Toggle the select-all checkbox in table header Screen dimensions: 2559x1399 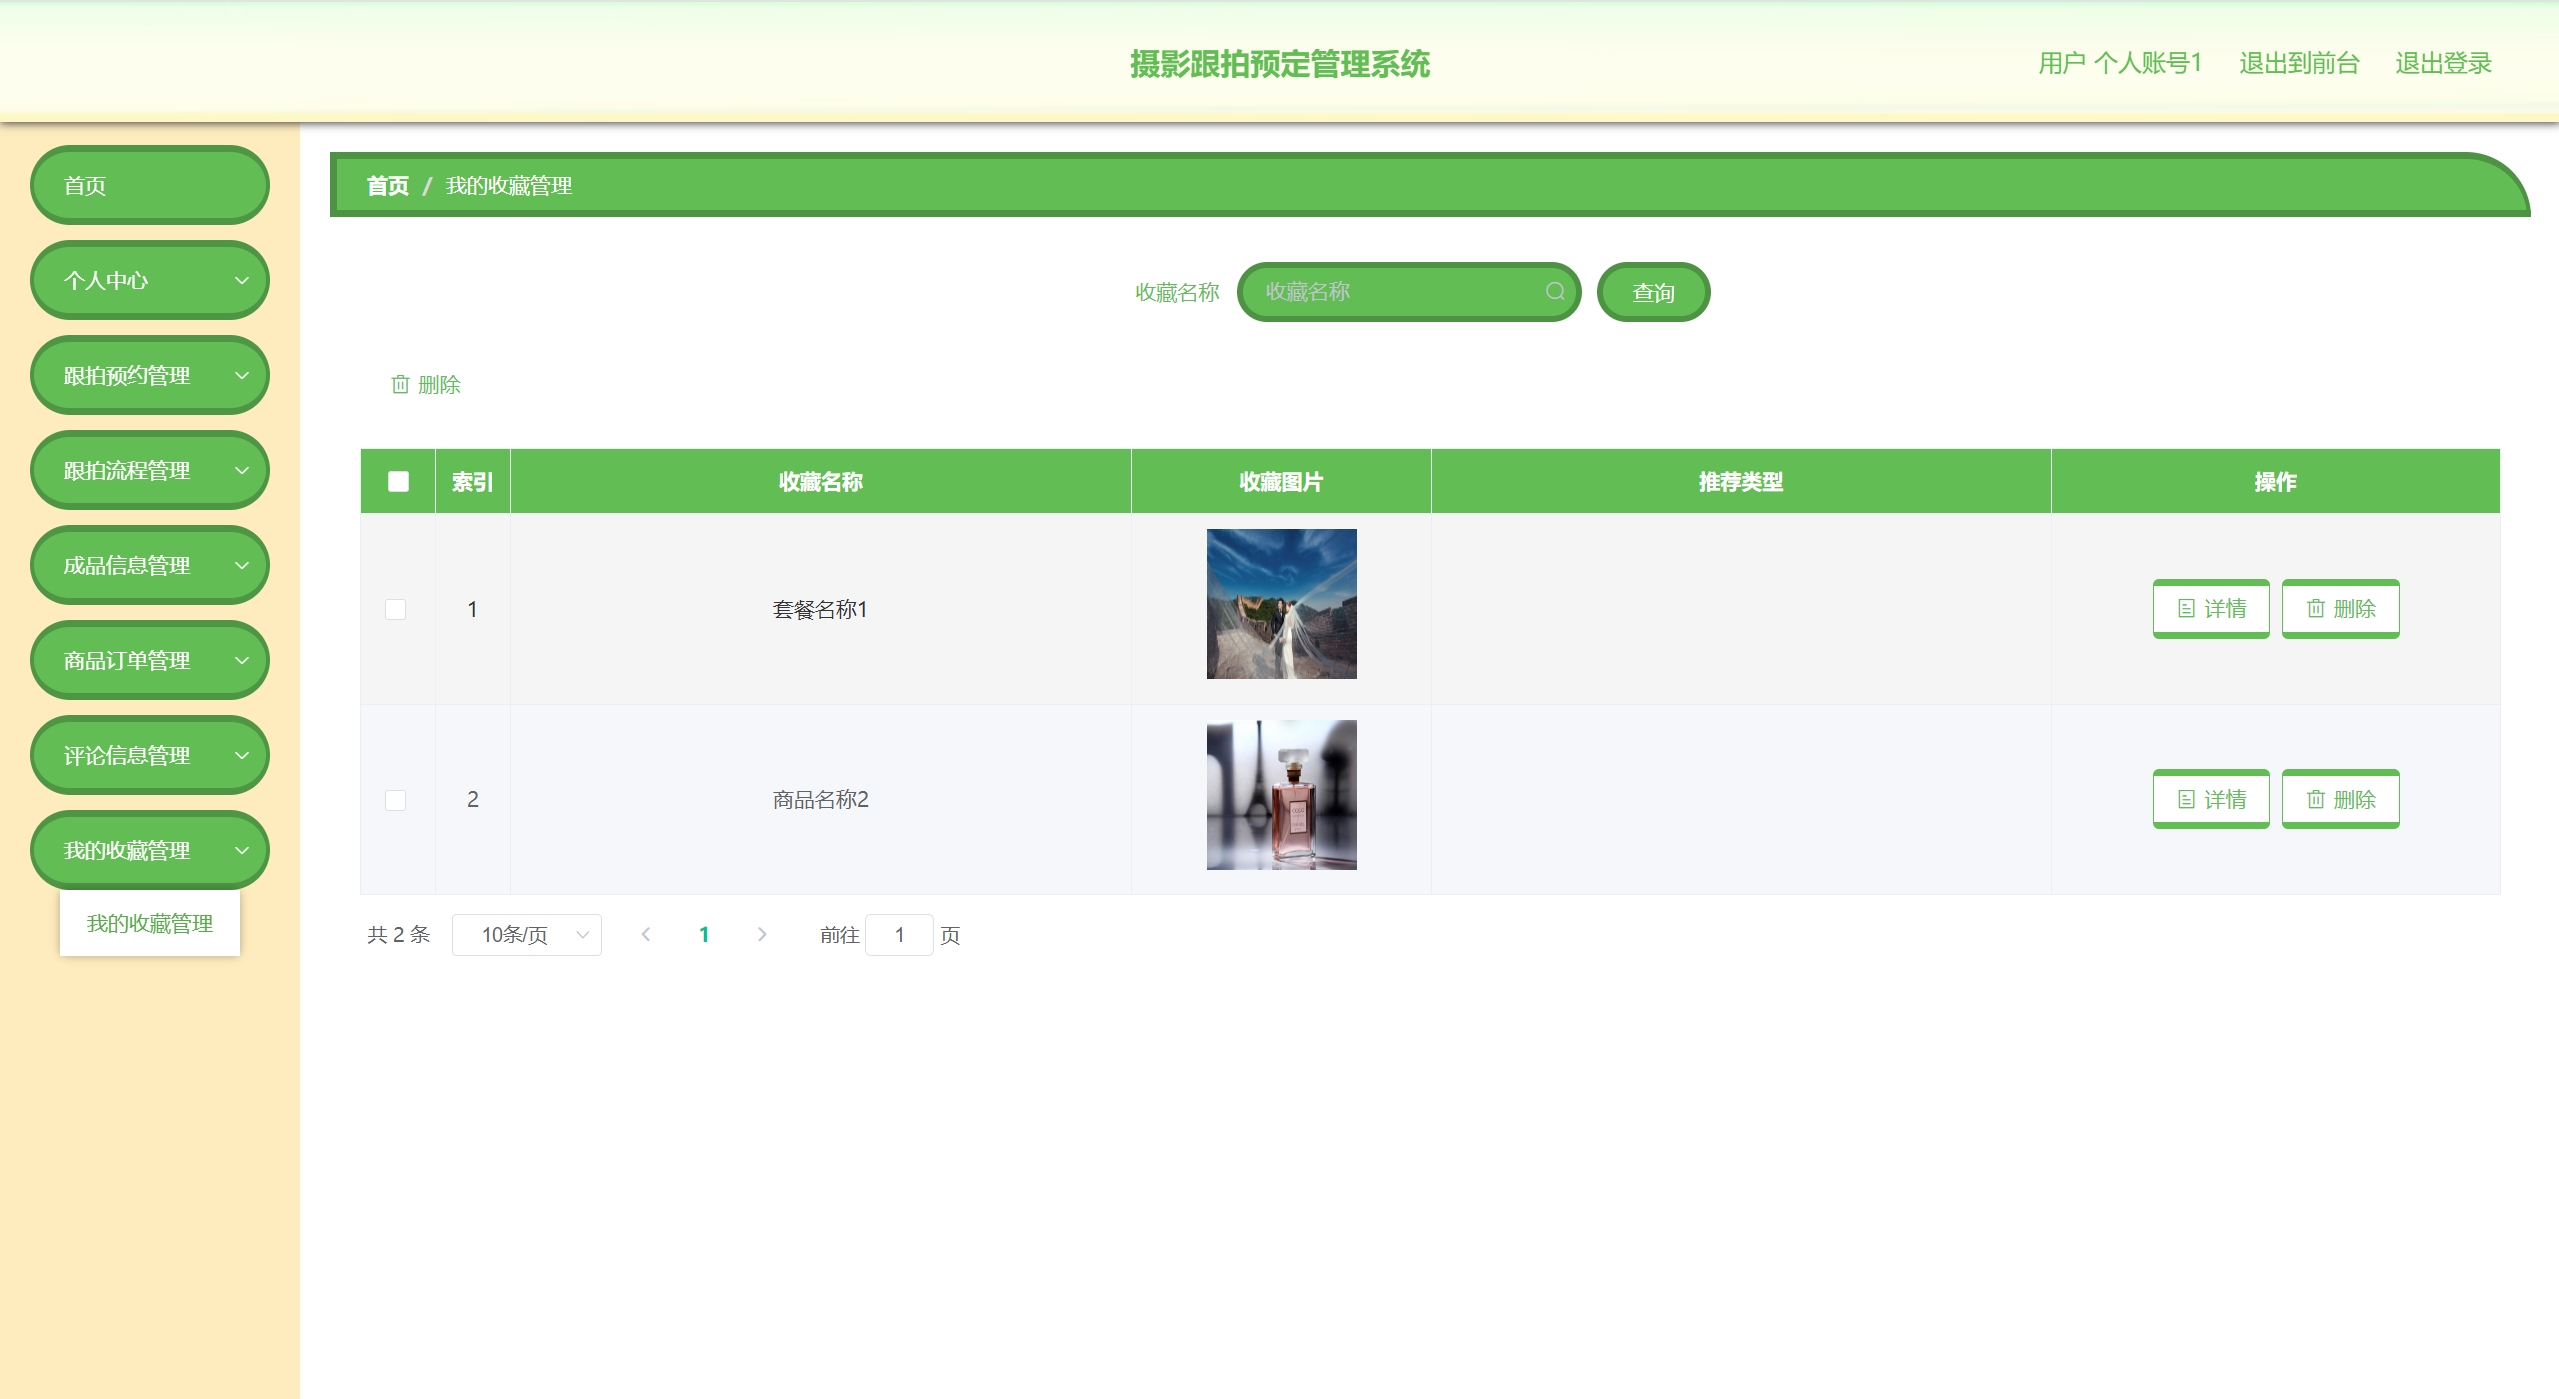click(398, 481)
